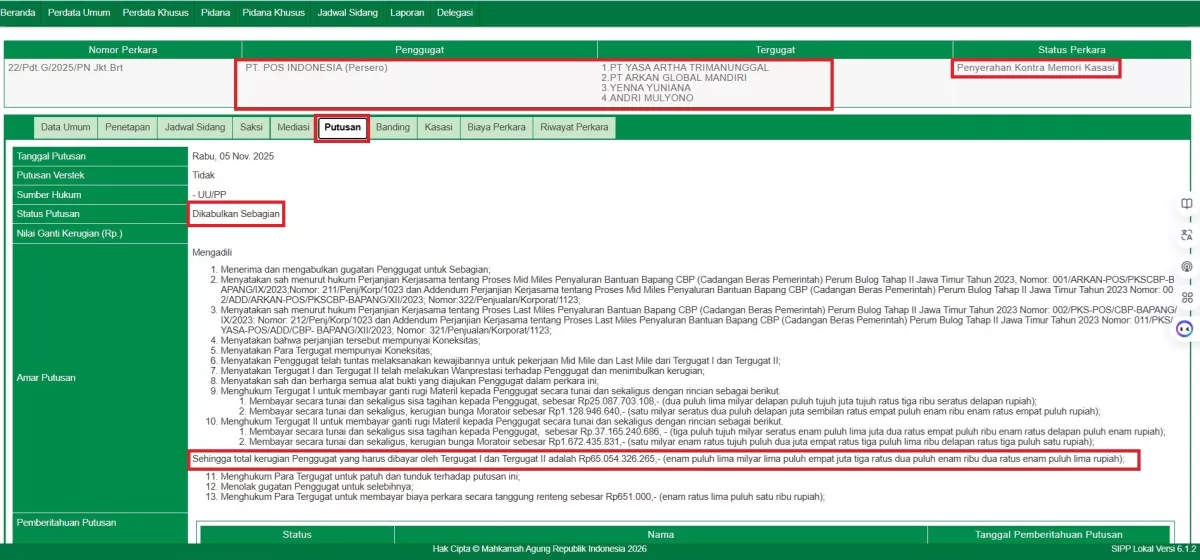Switch to the Penetapan tab
Viewport: 1200px width, 560px height.
point(128,128)
